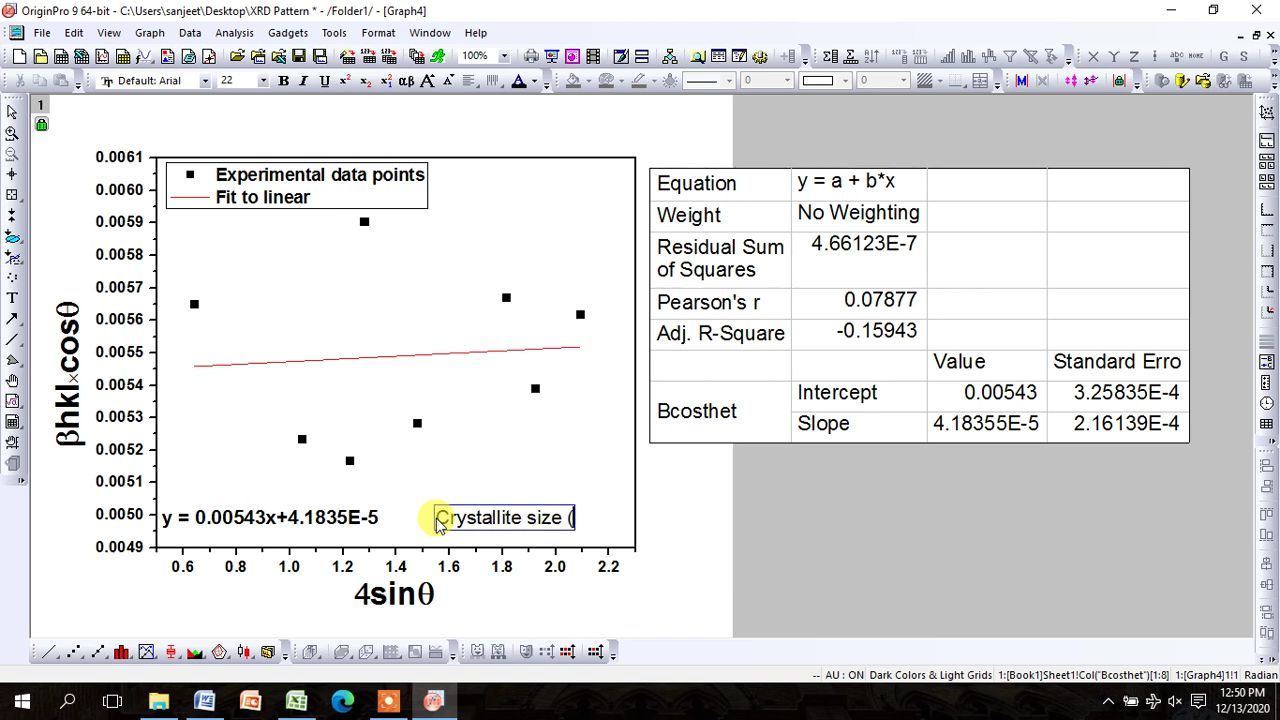The width and height of the screenshot is (1280, 720).
Task: Open the Graph menu
Action: (149, 33)
